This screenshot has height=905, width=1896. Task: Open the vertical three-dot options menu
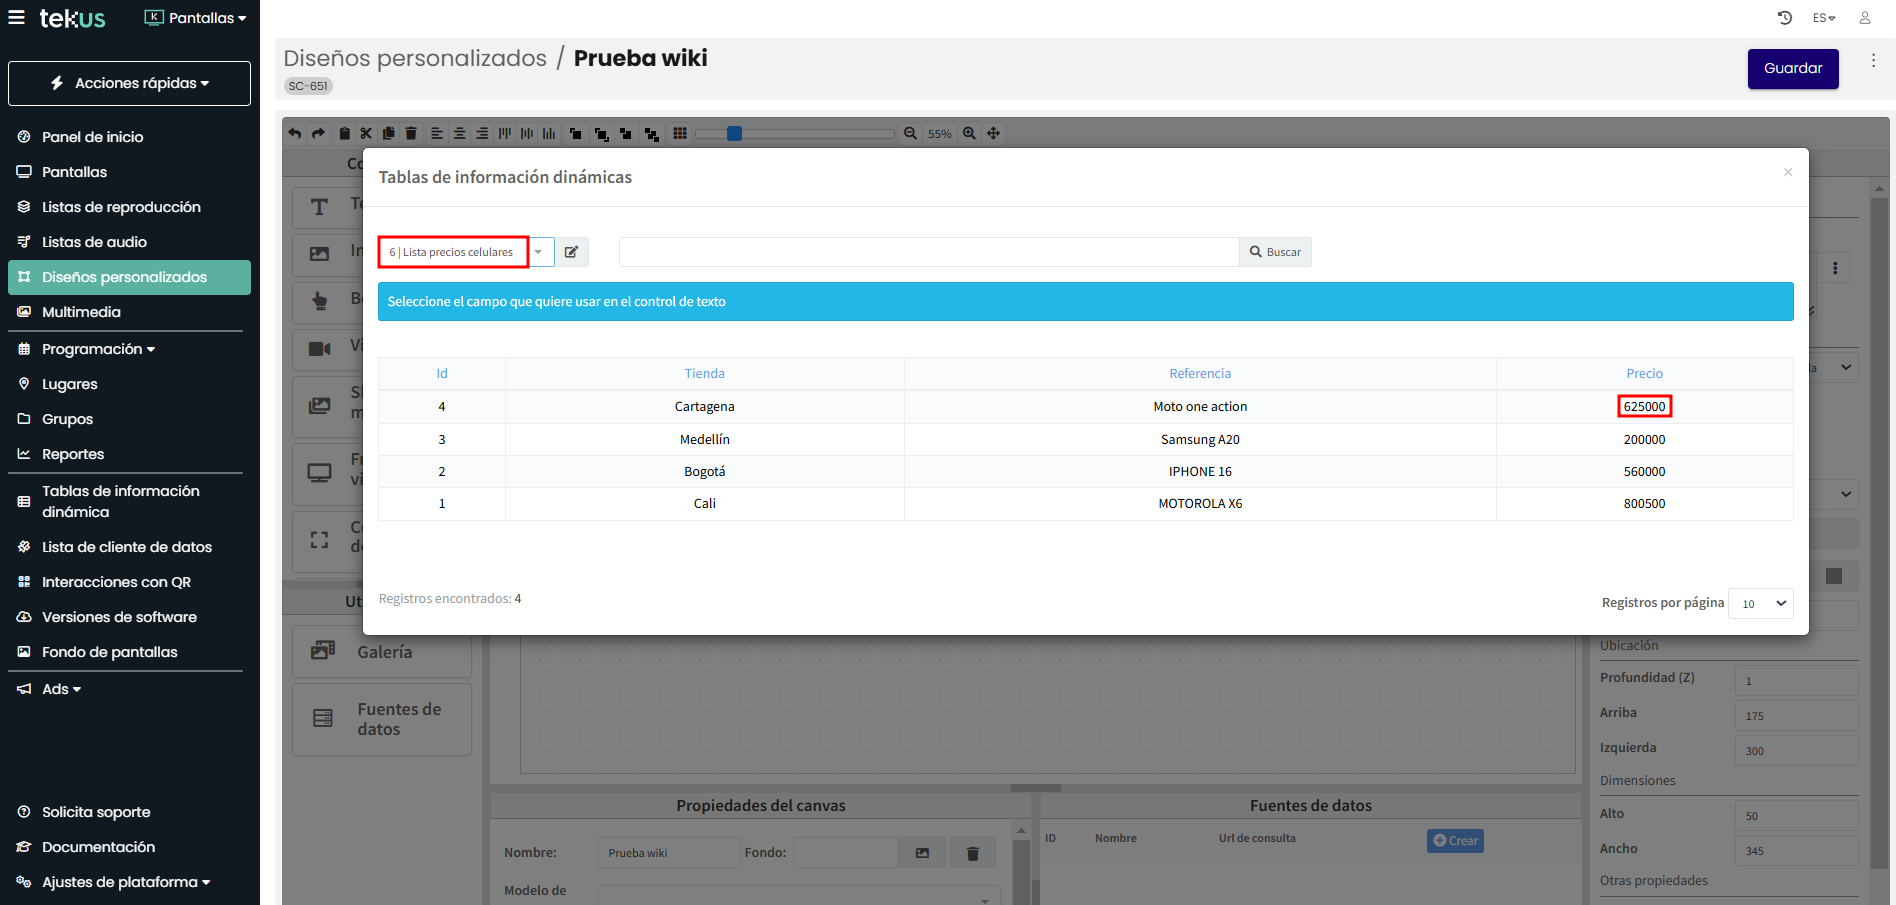pos(1873,61)
